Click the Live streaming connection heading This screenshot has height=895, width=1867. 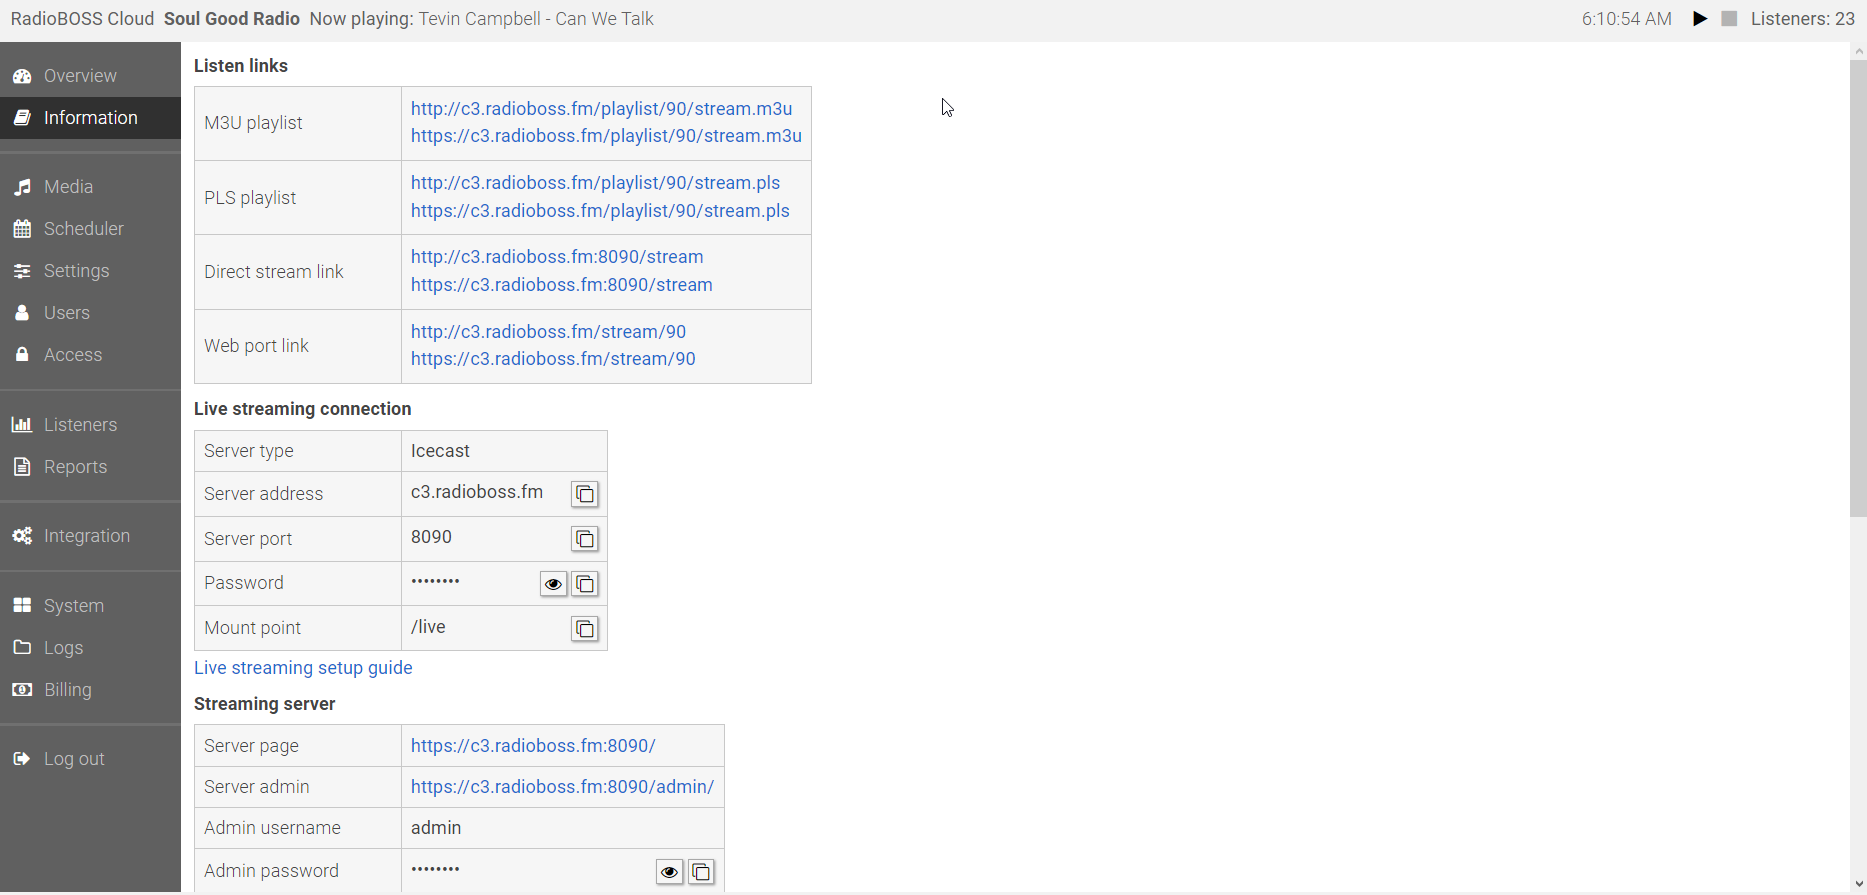pyautogui.click(x=303, y=409)
